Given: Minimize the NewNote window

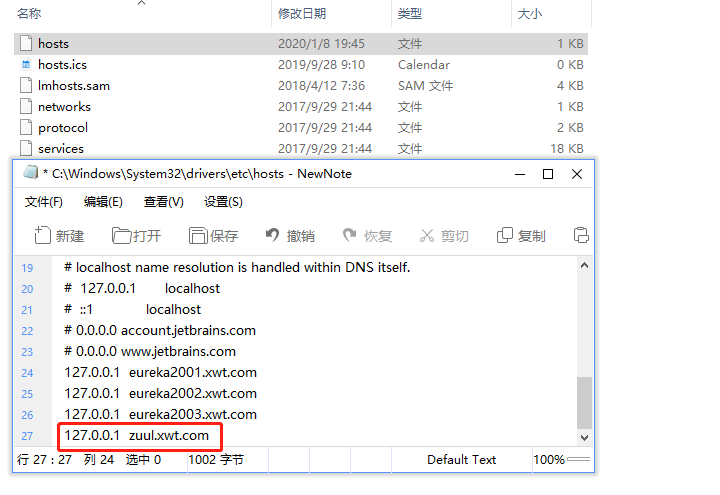Looking at the screenshot, I should (x=520, y=174).
